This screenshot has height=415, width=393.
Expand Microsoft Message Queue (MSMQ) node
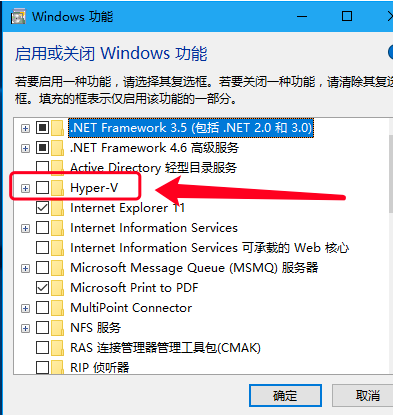click(25, 268)
